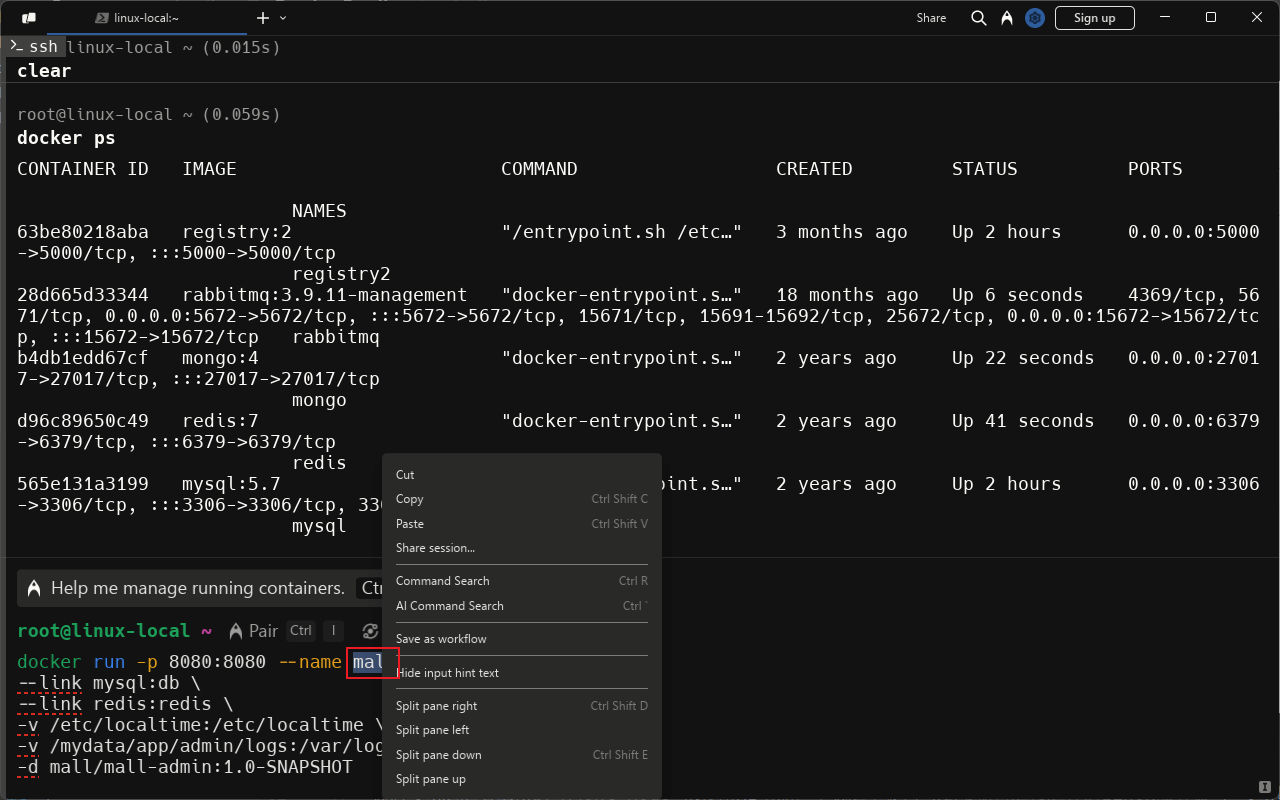
Task: Open Warp AI icon in title bar
Action: 1007,18
